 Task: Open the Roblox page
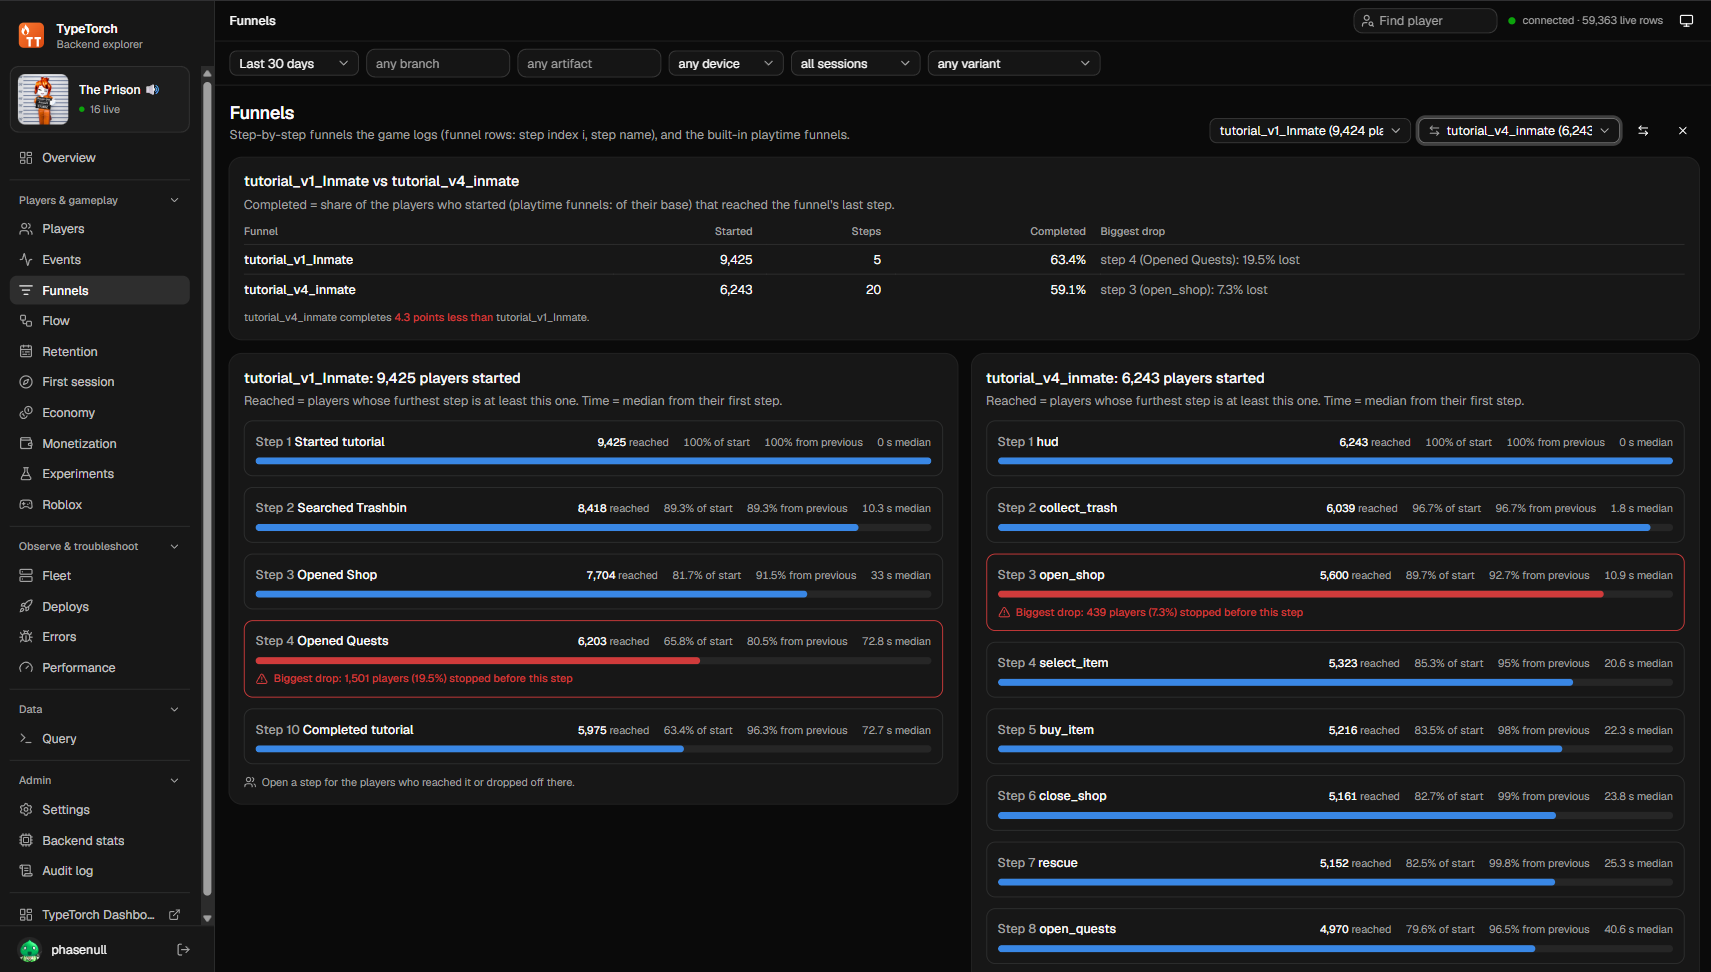coord(100,505)
